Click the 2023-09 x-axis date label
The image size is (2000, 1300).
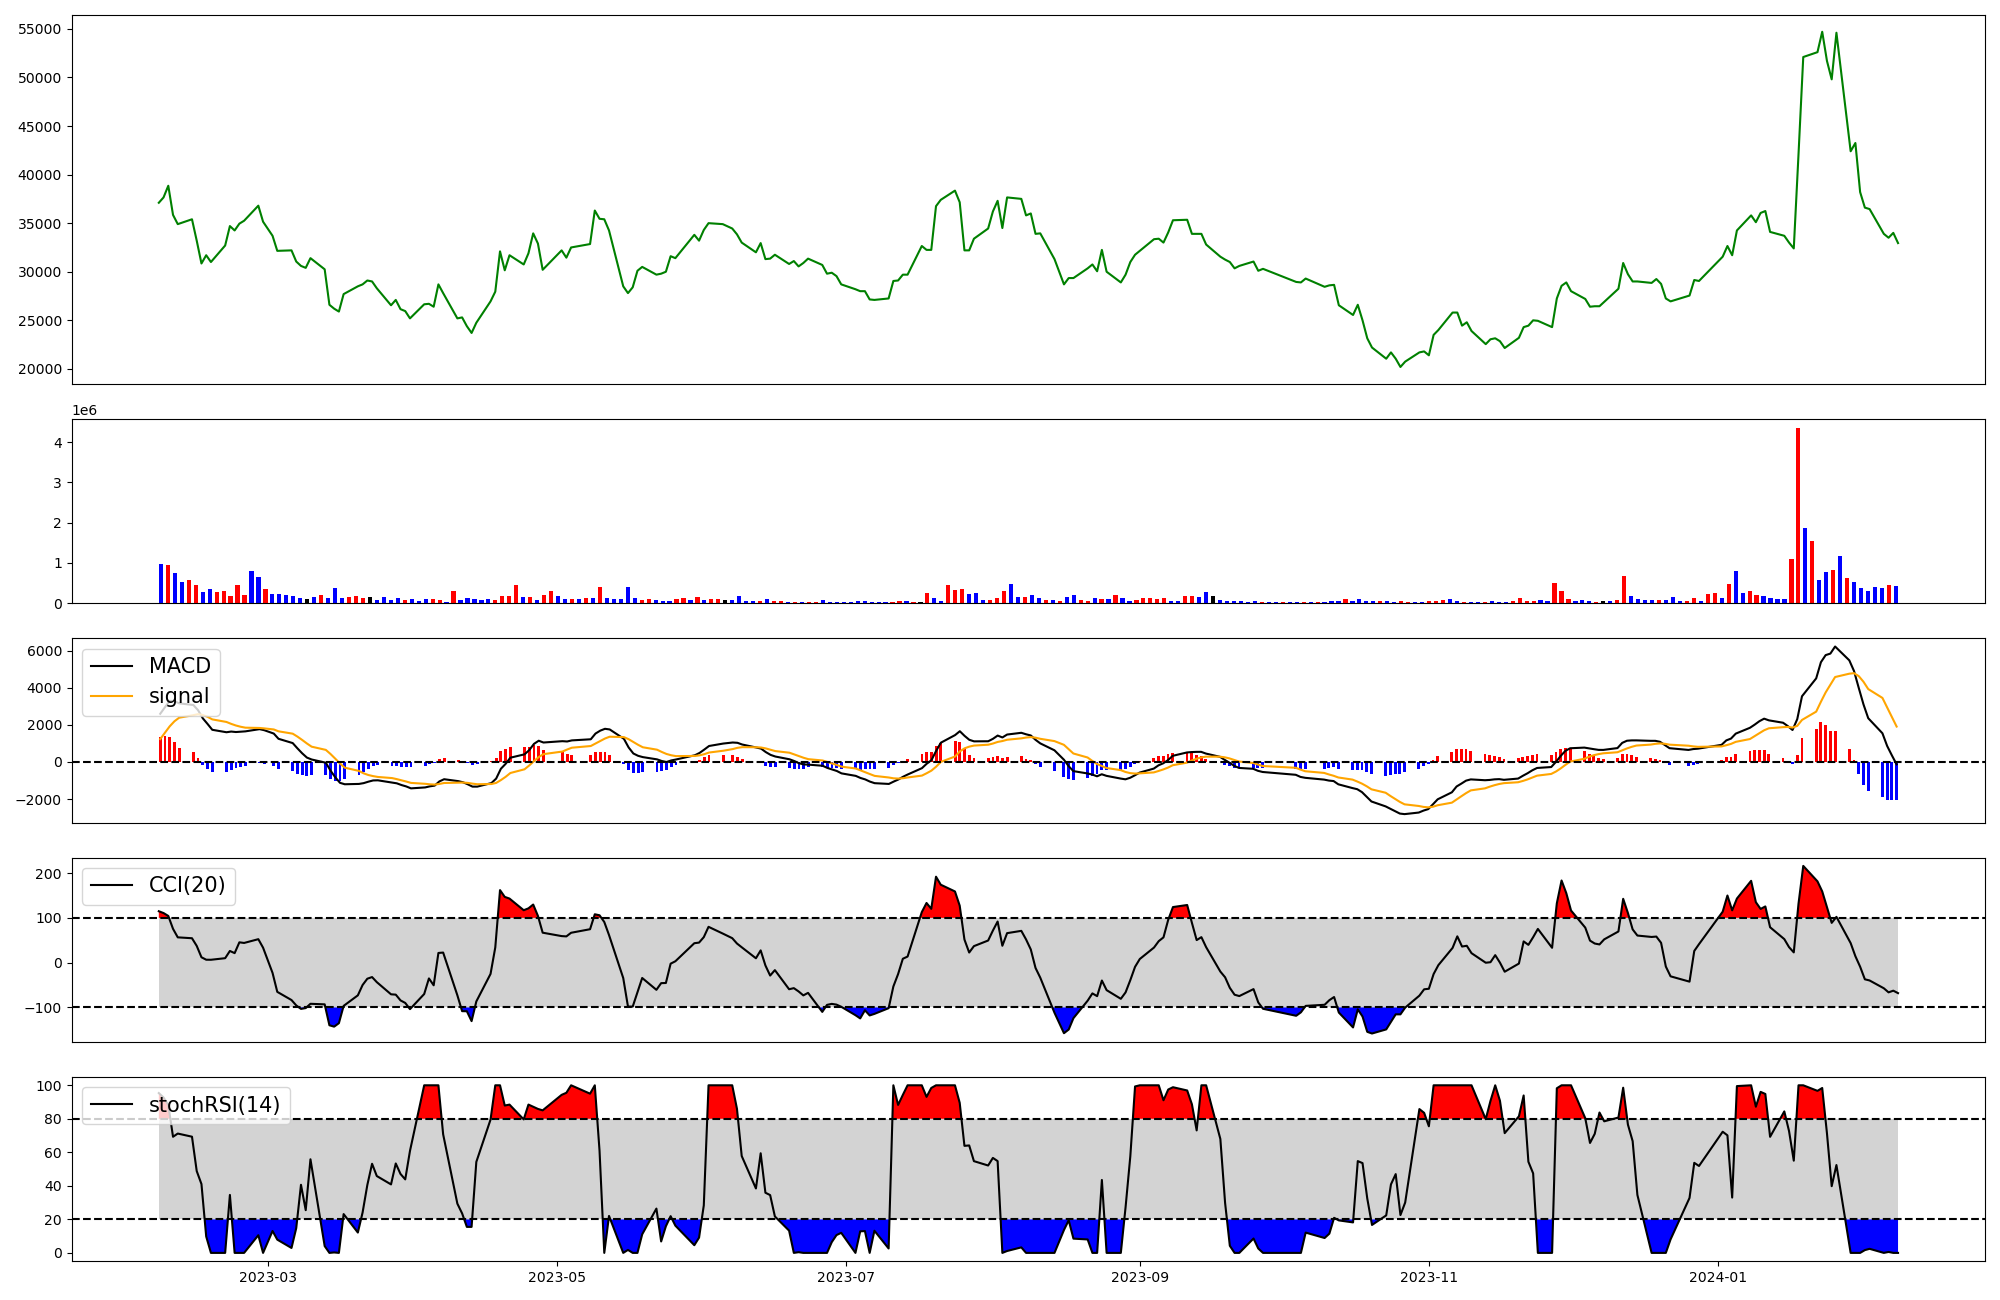point(1140,1277)
